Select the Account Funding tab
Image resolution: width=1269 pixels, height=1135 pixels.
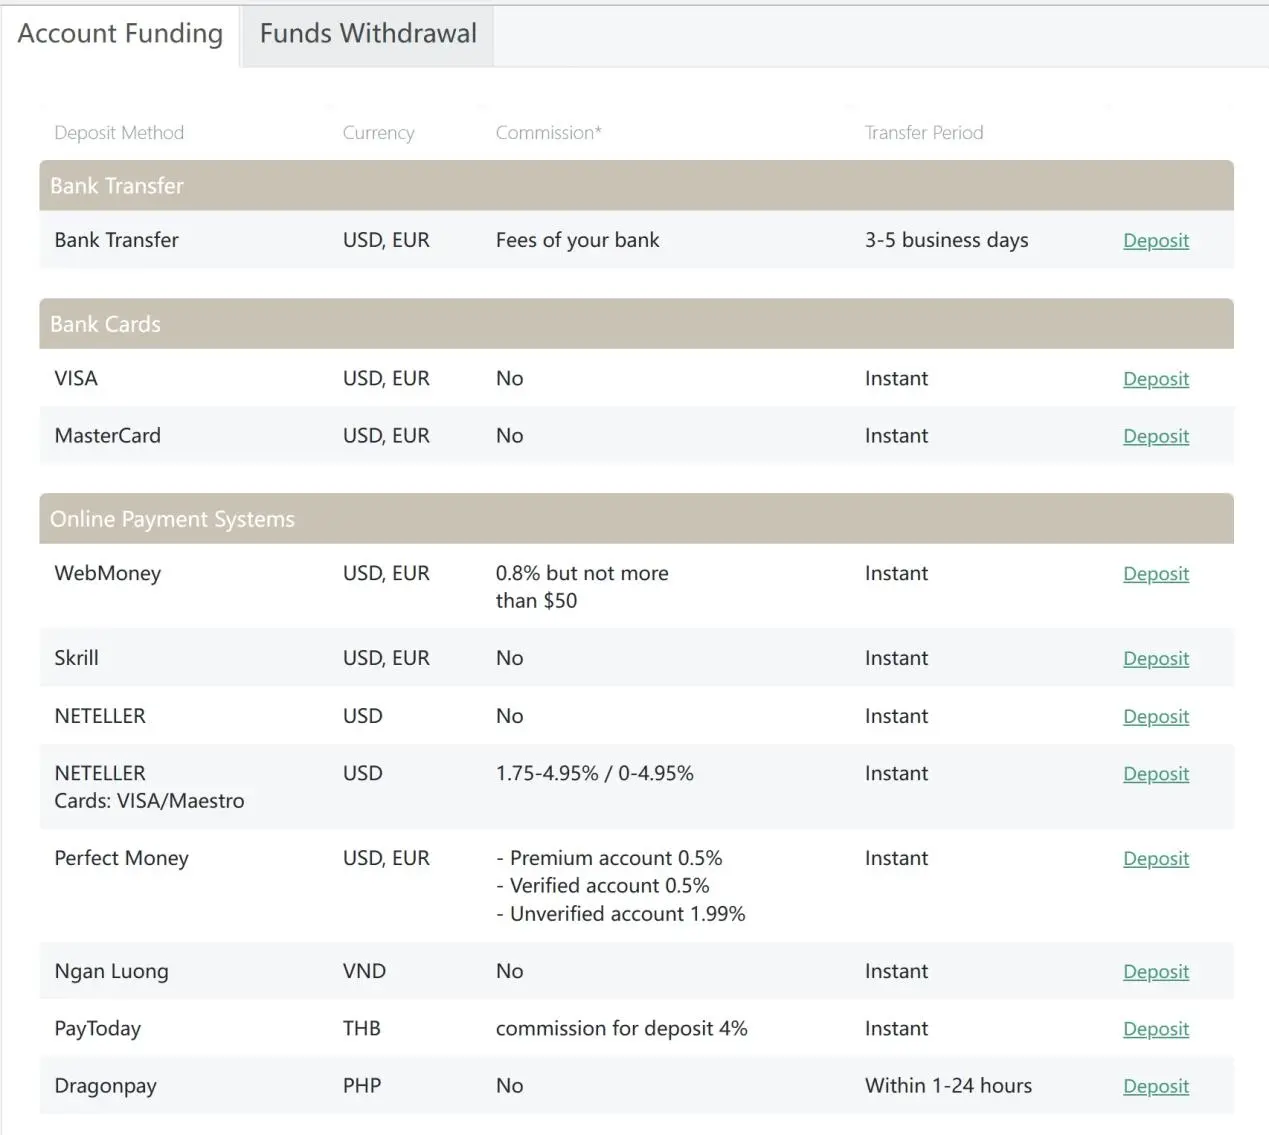tap(120, 34)
